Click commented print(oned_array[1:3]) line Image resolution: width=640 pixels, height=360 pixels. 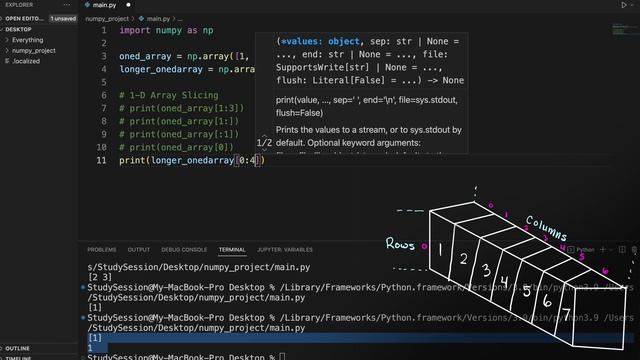(182, 109)
